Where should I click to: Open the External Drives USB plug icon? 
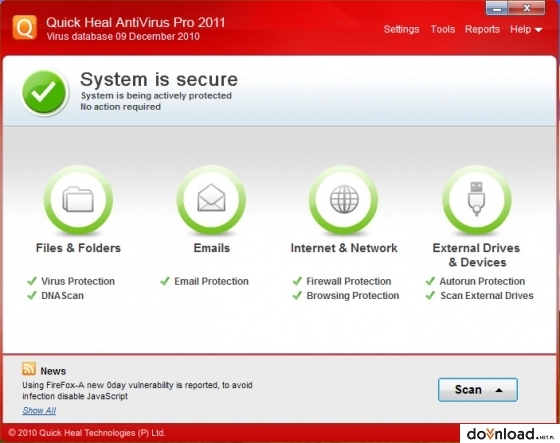(476, 200)
